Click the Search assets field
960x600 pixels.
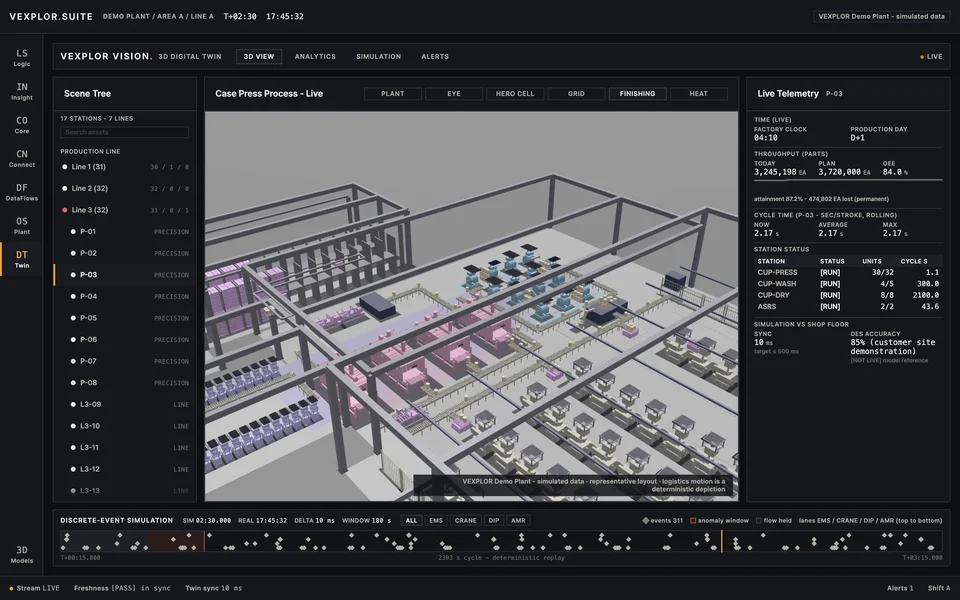point(124,132)
